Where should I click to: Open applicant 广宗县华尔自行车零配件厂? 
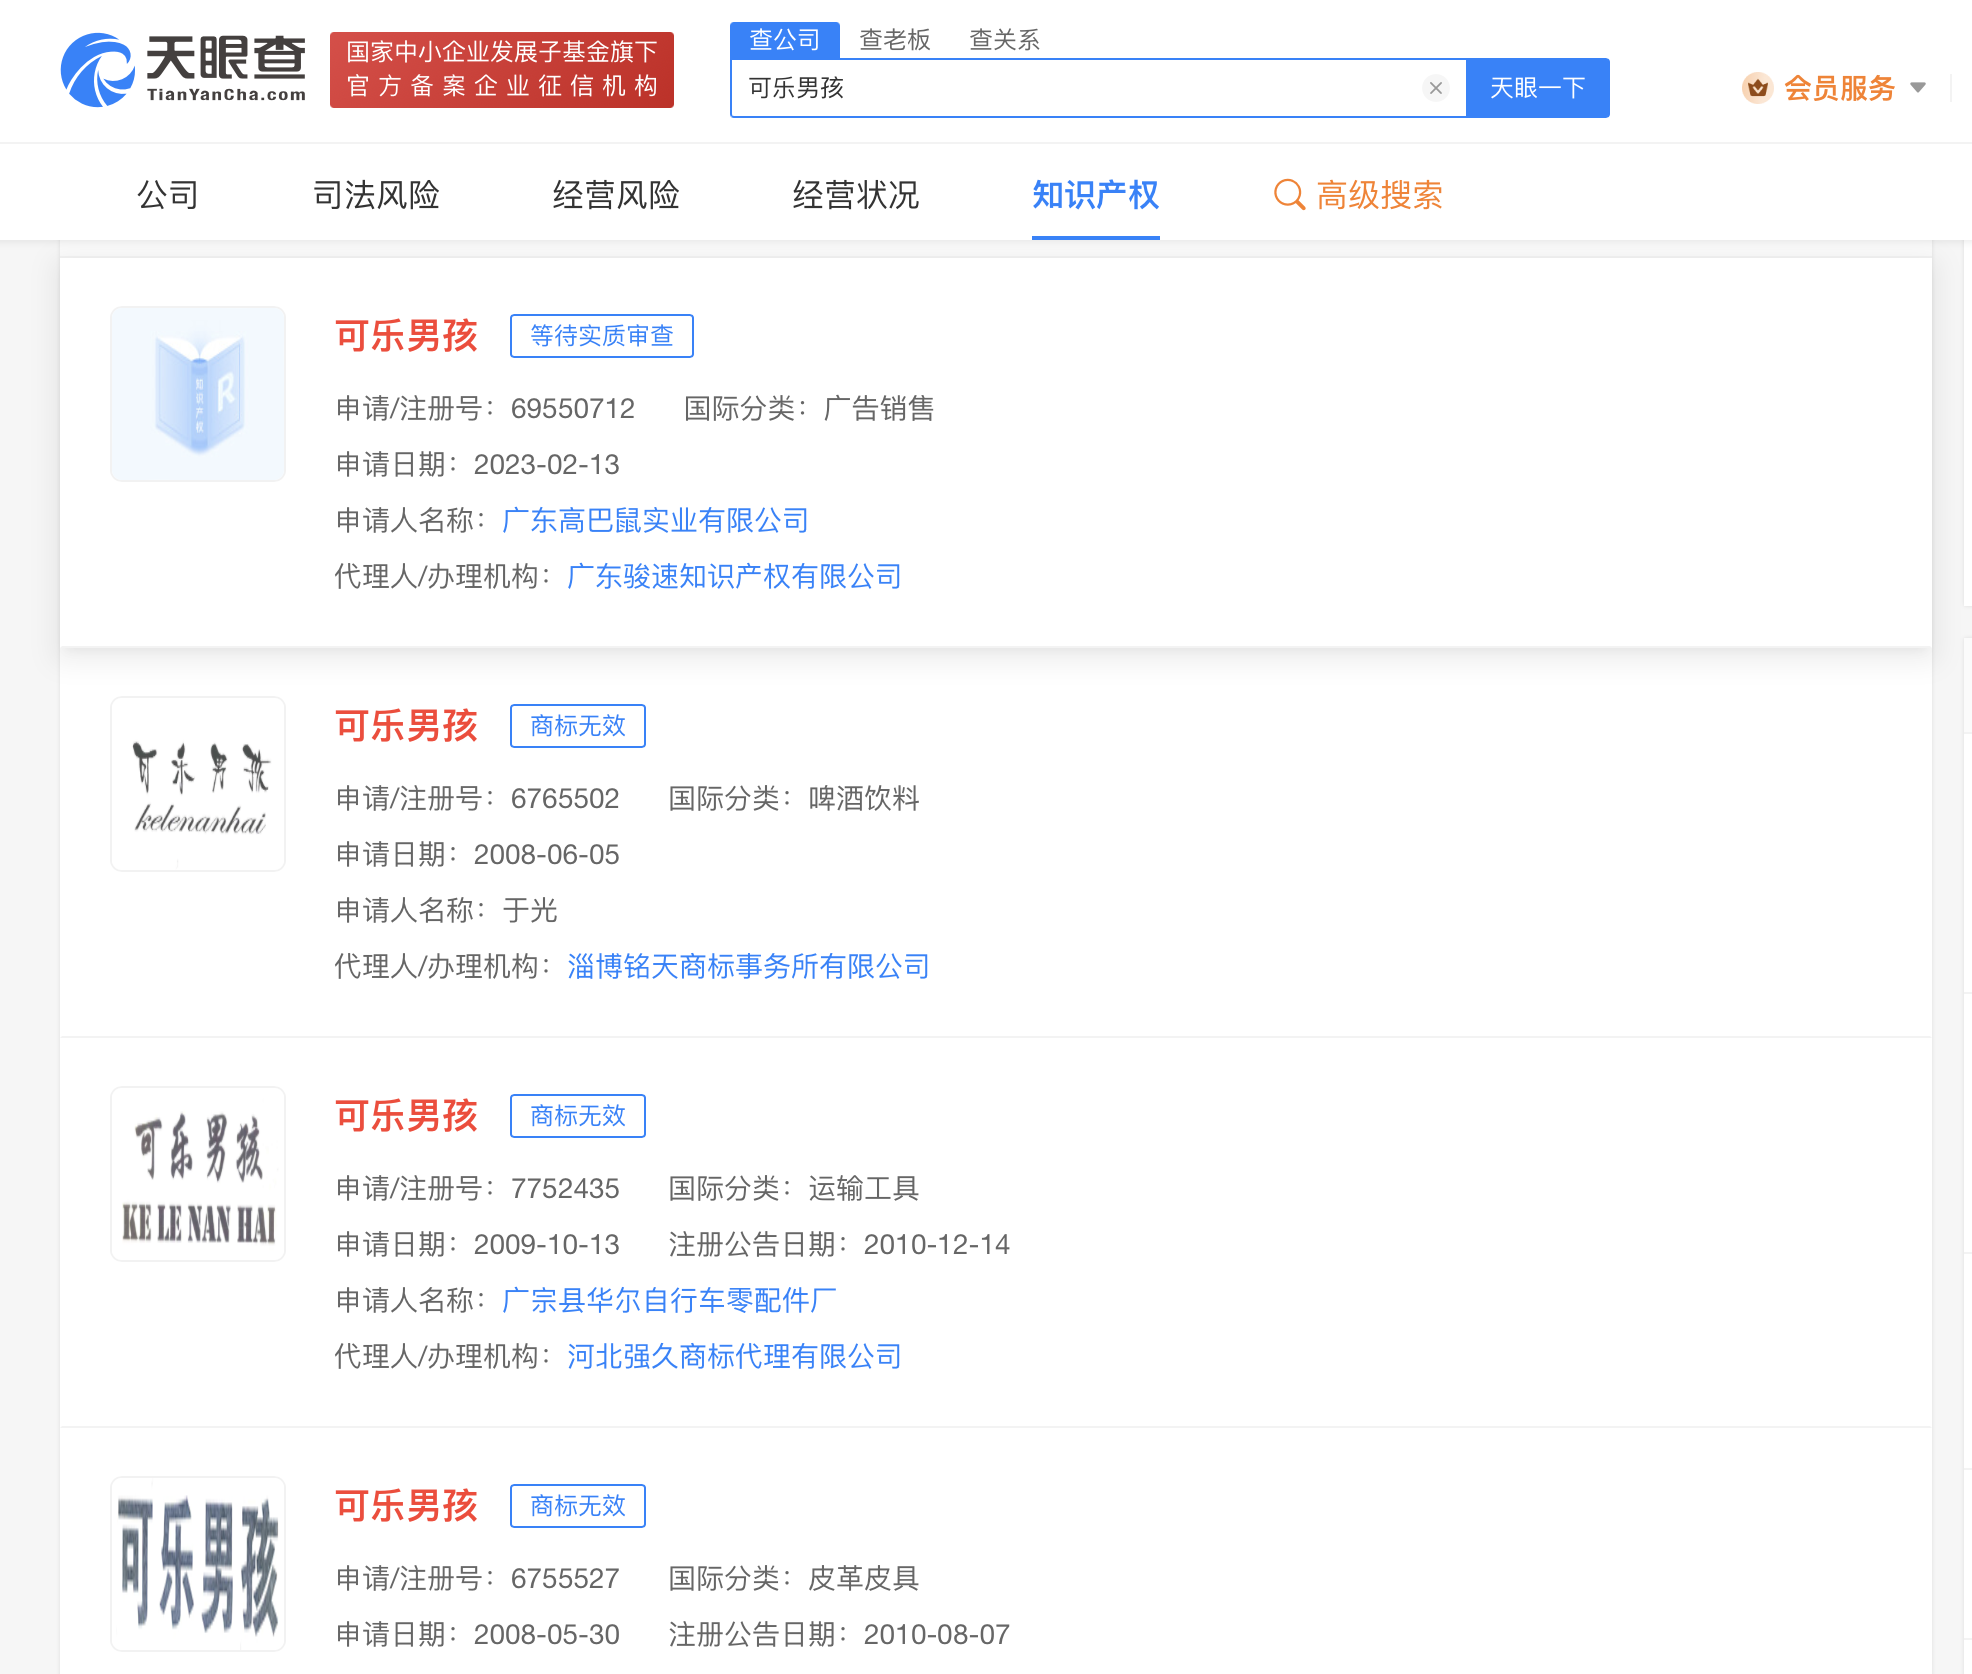[x=670, y=1300]
